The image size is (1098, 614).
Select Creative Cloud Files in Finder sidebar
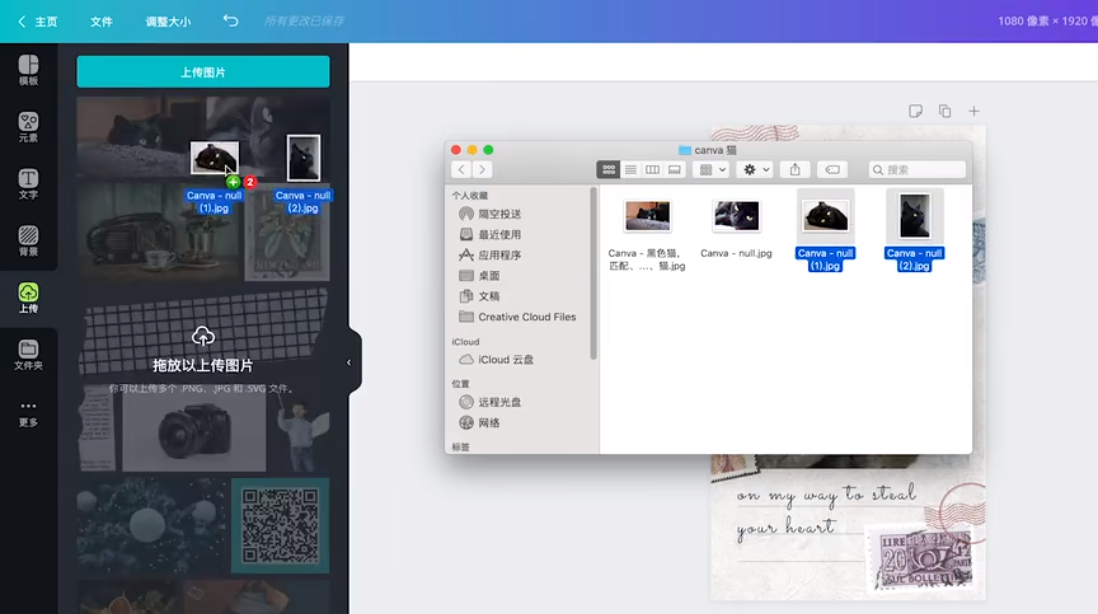[517, 316]
